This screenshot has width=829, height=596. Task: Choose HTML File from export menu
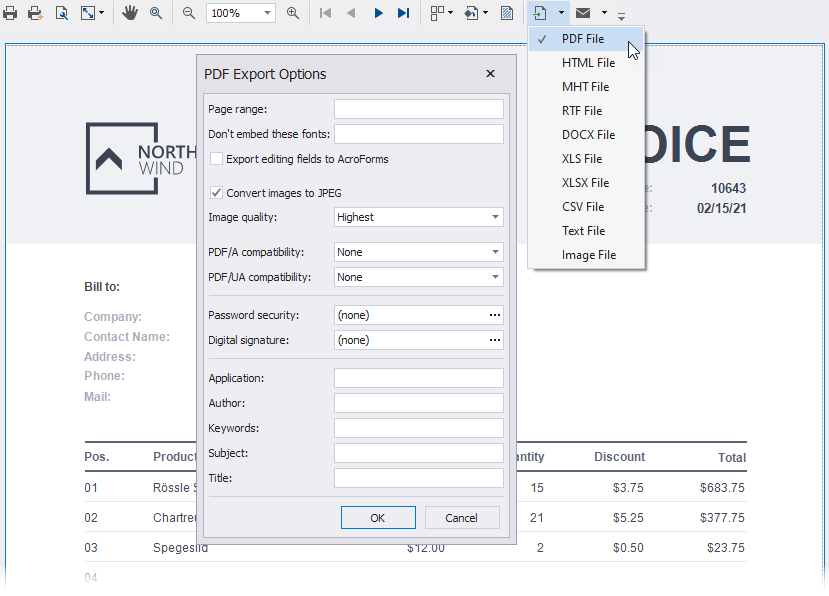pos(586,63)
